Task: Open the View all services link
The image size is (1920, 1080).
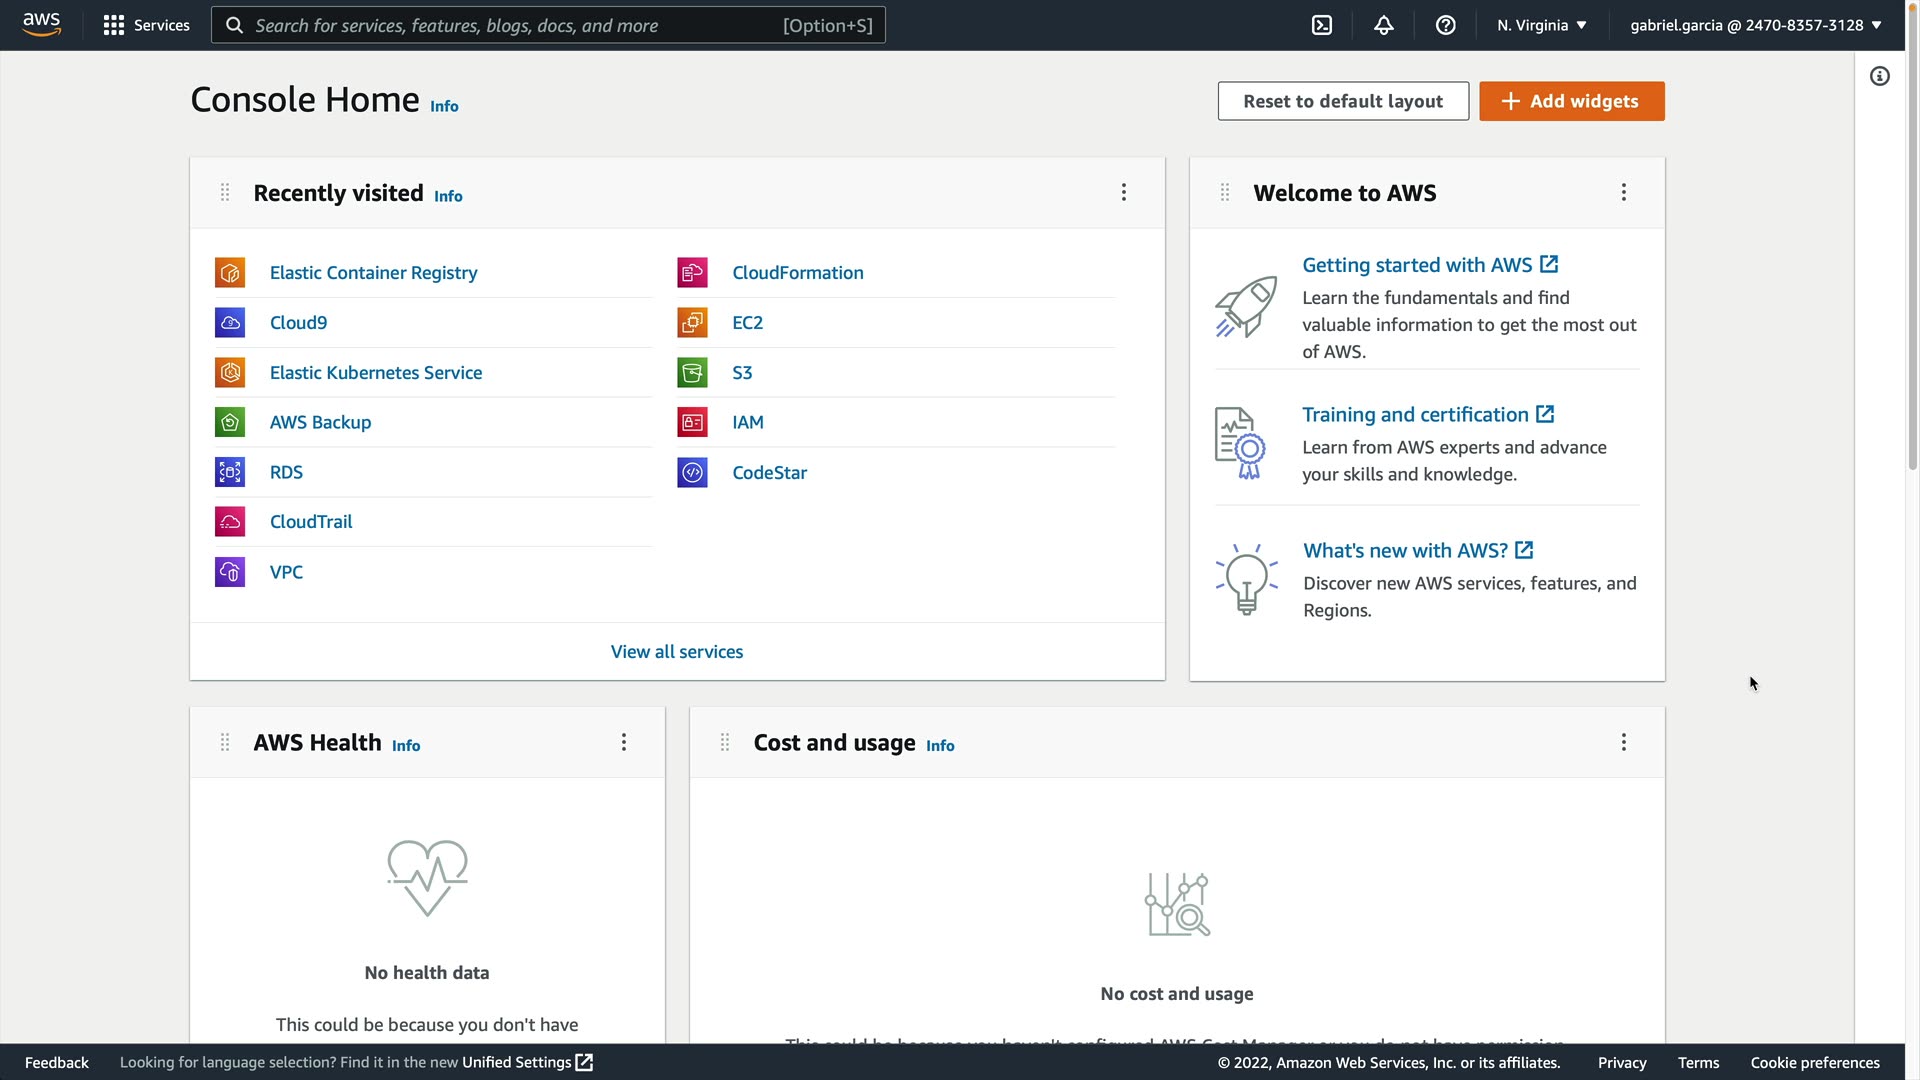Action: tap(677, 652)
